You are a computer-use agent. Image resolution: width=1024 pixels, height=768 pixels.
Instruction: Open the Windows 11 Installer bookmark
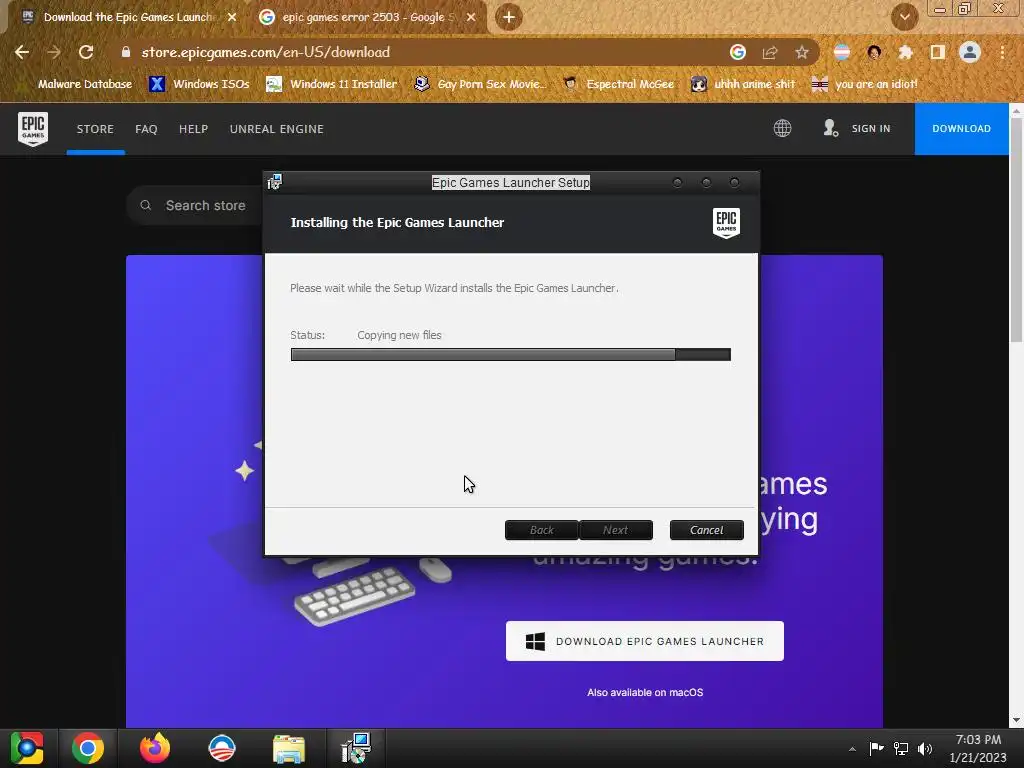pyautogui.click(x=332, y=84)
